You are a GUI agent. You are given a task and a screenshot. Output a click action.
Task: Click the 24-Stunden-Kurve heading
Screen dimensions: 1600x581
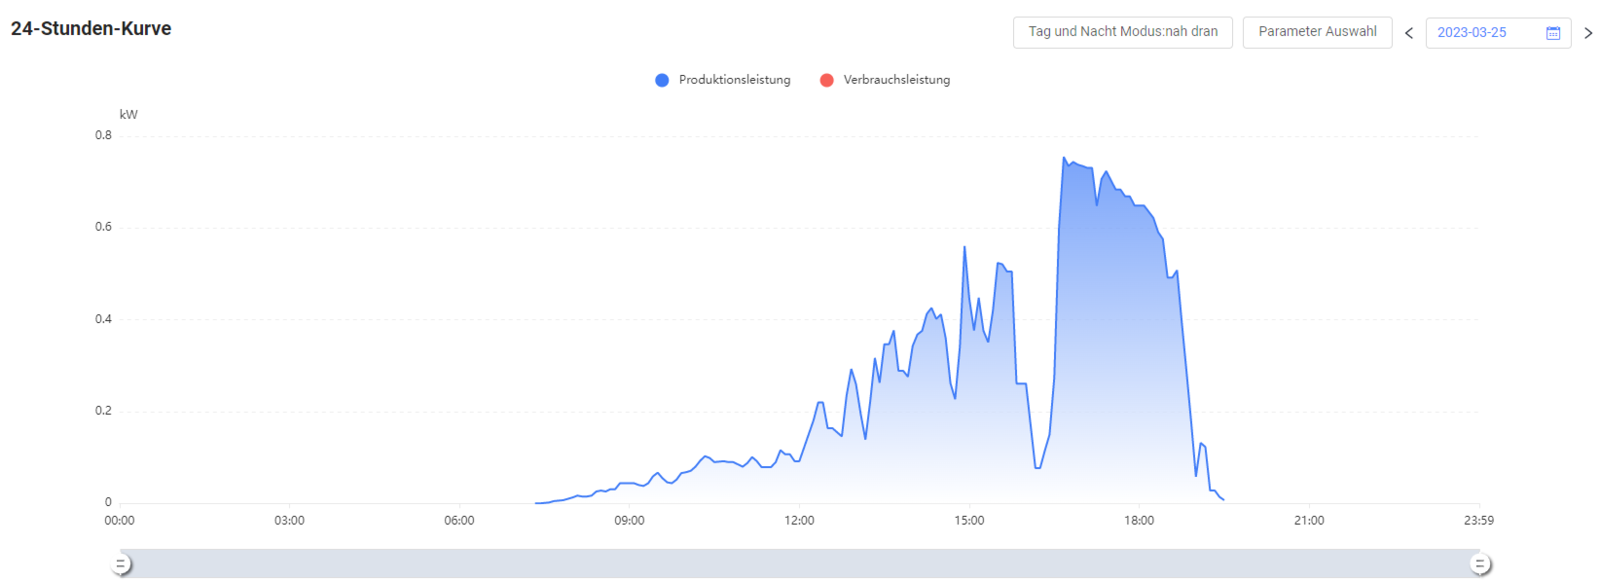click(x=91, y=29)
